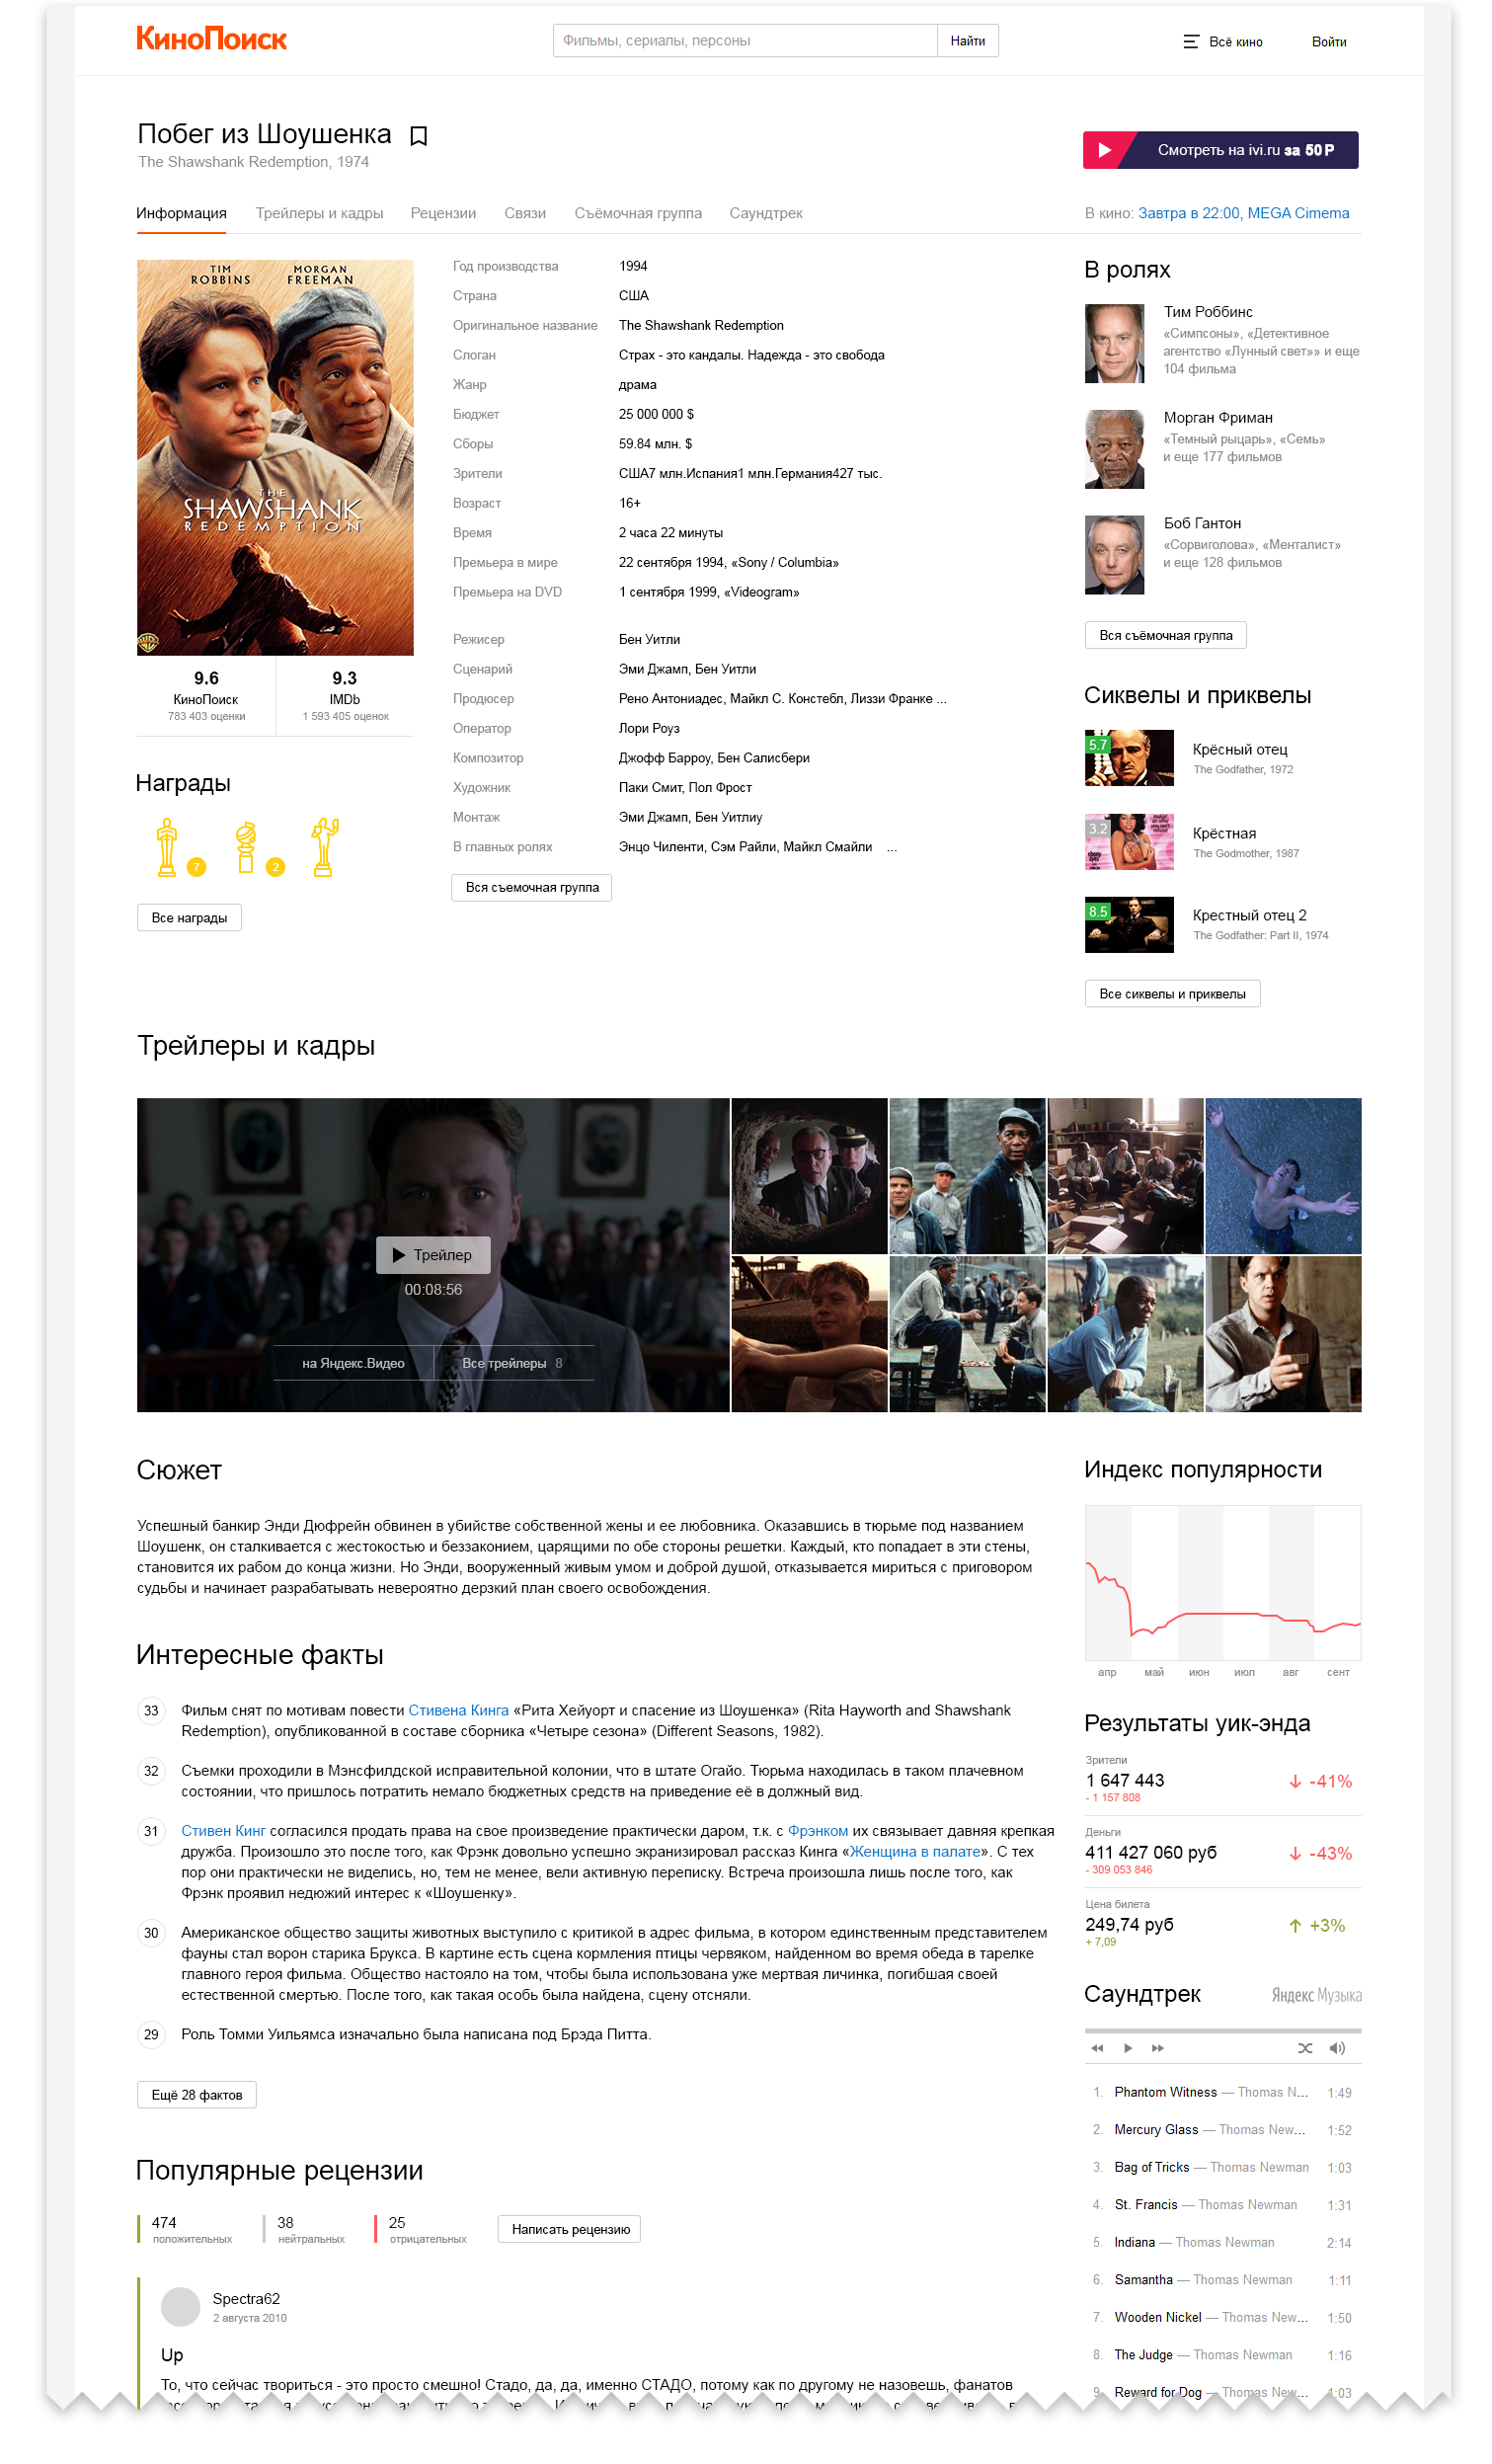
Task: Click Все сиквелы и приквелы button
Action: coord(1172,994)
